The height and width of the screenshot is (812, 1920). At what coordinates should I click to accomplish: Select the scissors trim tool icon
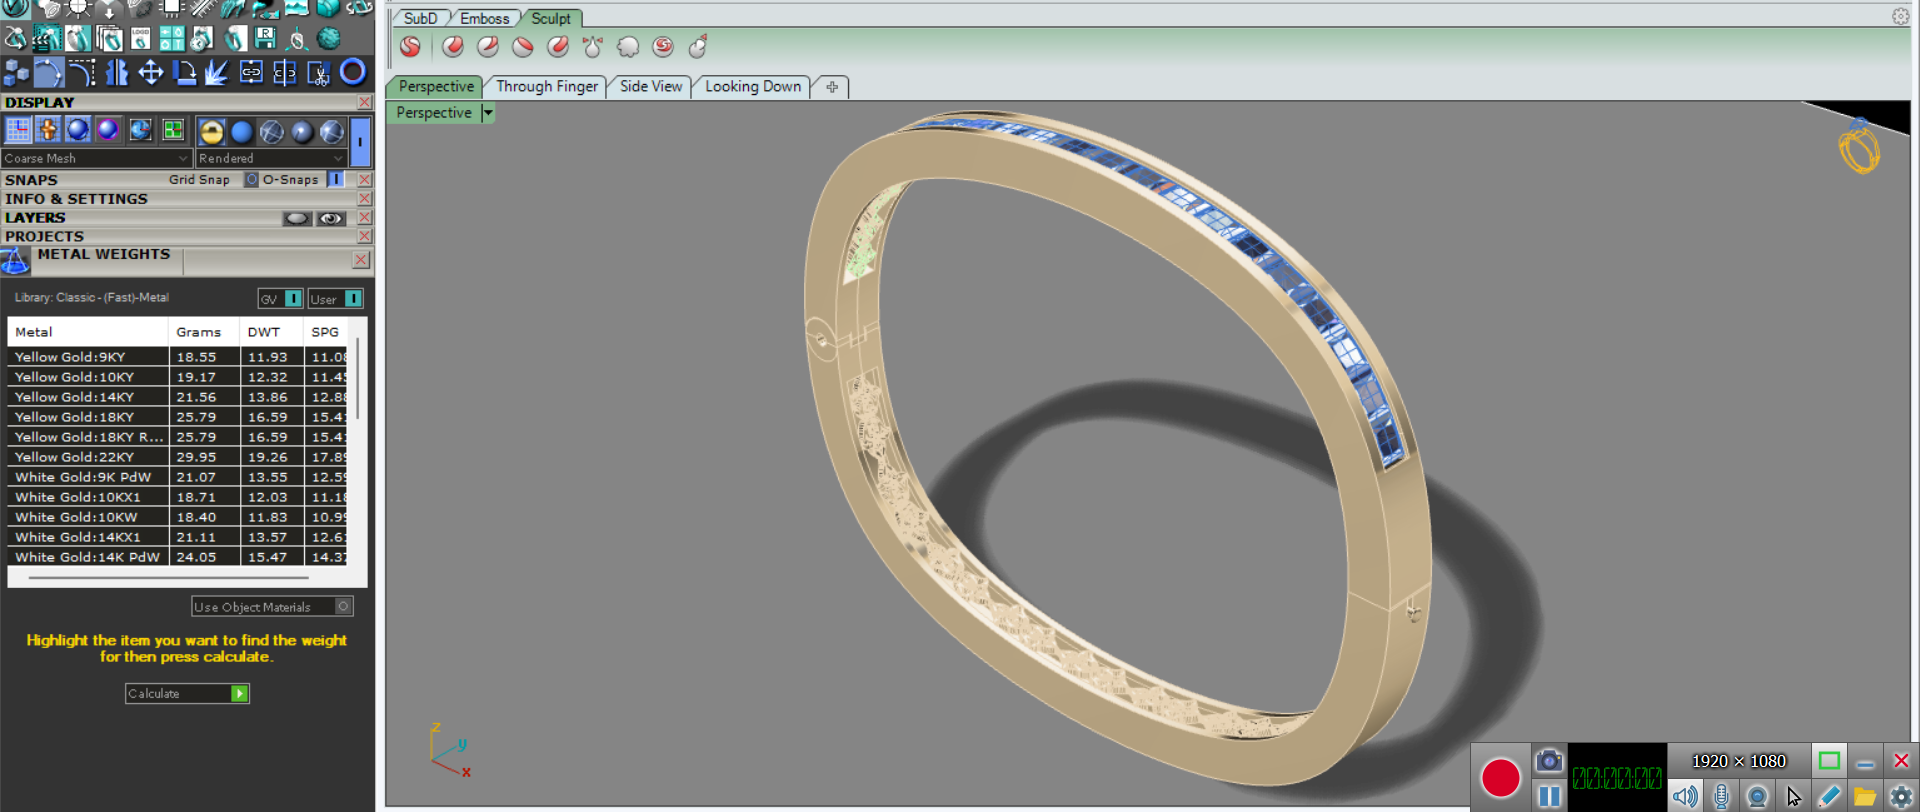318,73
